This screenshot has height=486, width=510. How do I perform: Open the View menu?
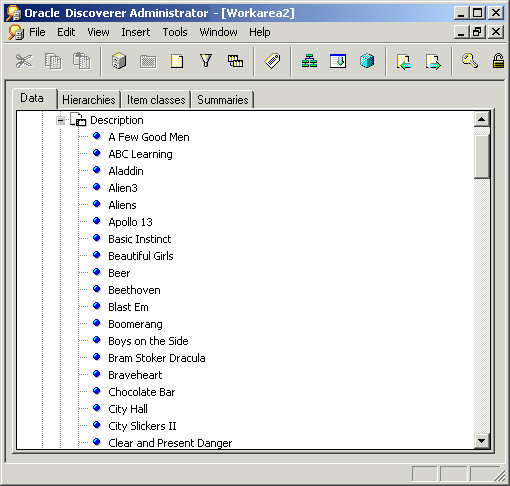(98, 32)
